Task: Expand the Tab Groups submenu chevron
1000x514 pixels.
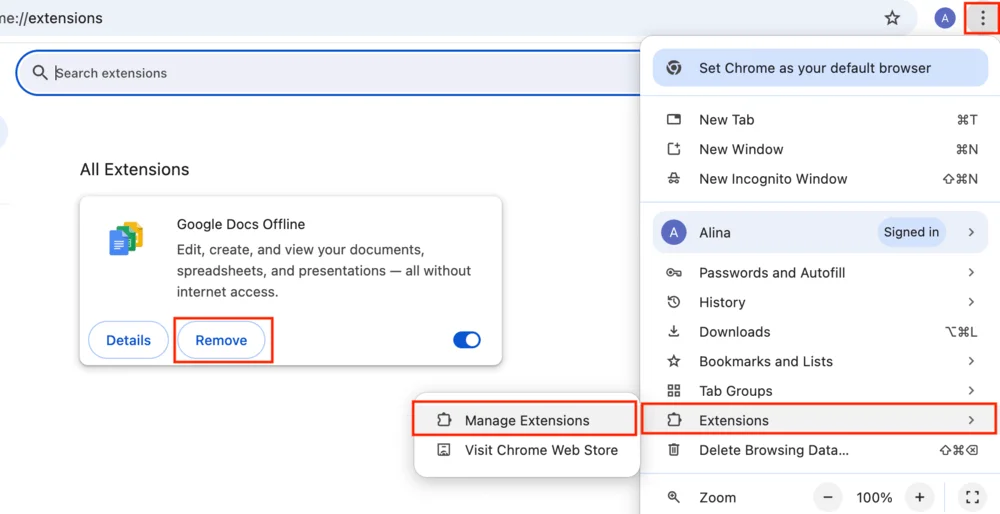Action: tap(971, 391)
